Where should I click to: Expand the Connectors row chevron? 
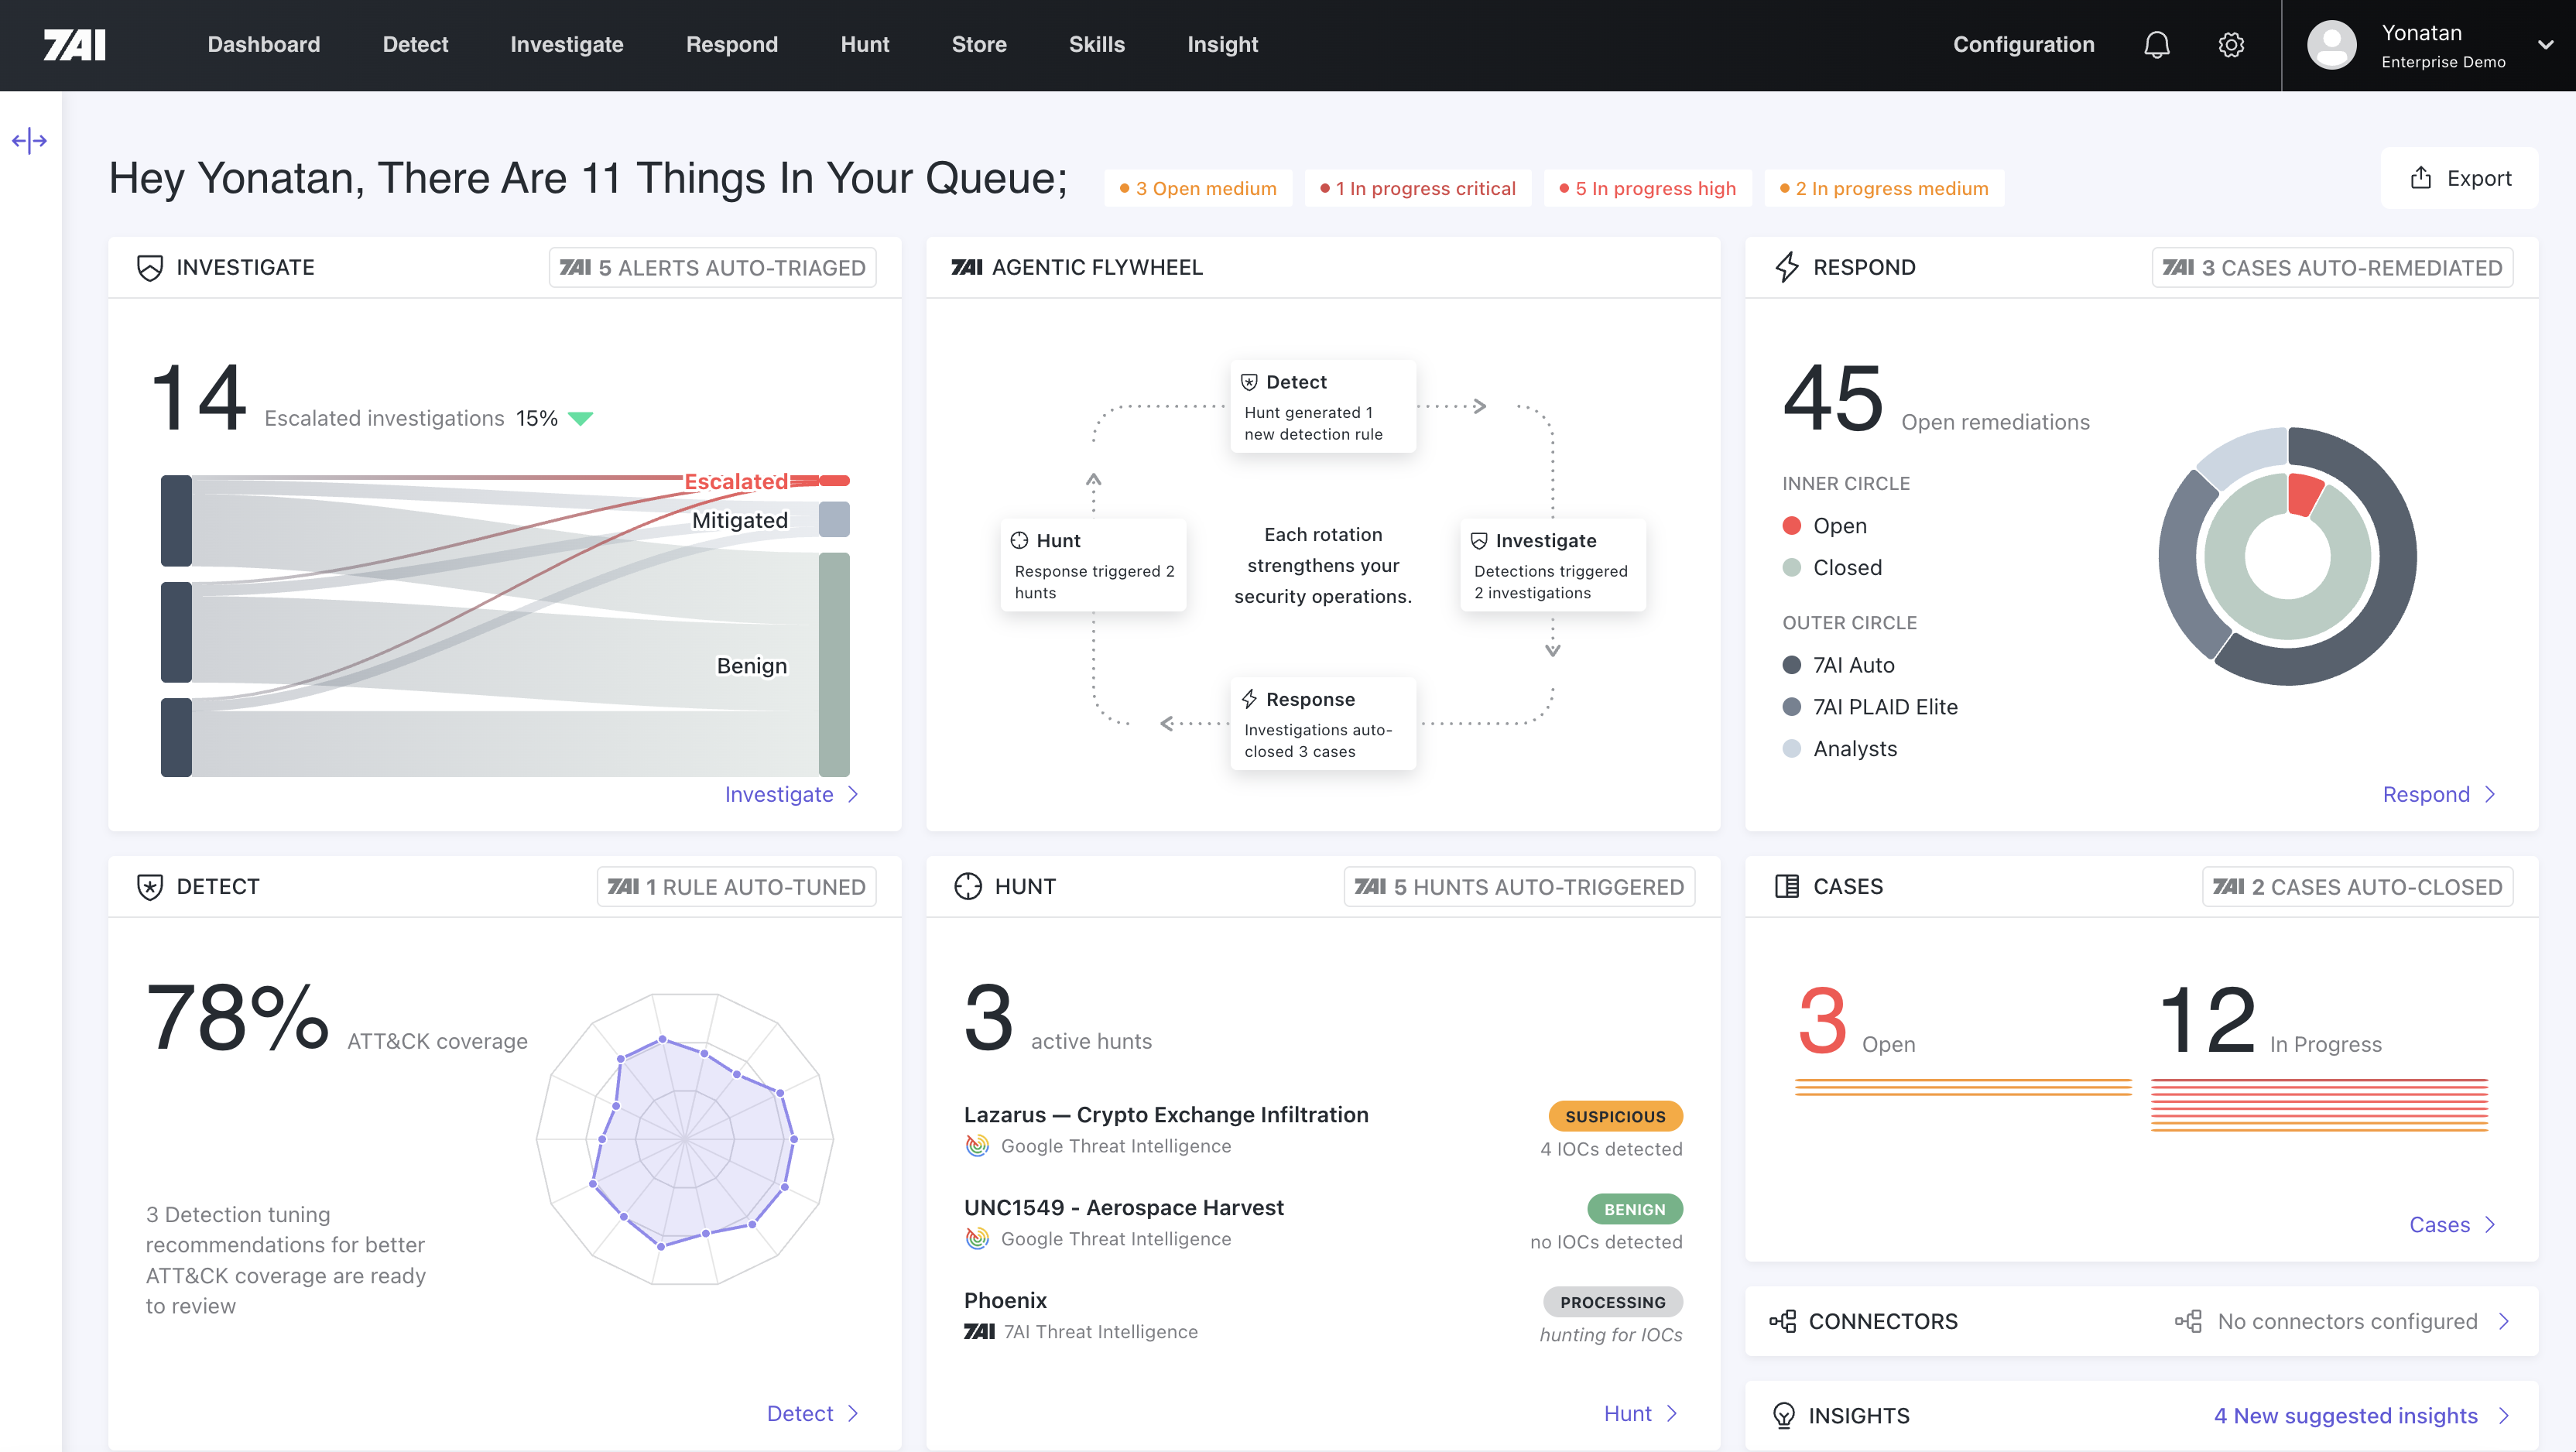tap(2504, 1321)
